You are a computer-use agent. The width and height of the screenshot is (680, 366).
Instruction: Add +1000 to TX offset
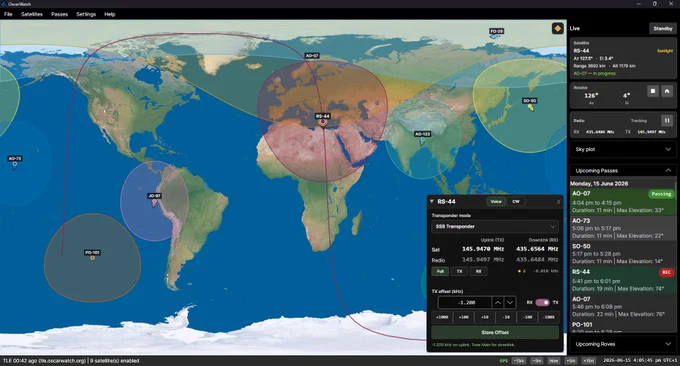pyautogui.click(x=441, y=317)
